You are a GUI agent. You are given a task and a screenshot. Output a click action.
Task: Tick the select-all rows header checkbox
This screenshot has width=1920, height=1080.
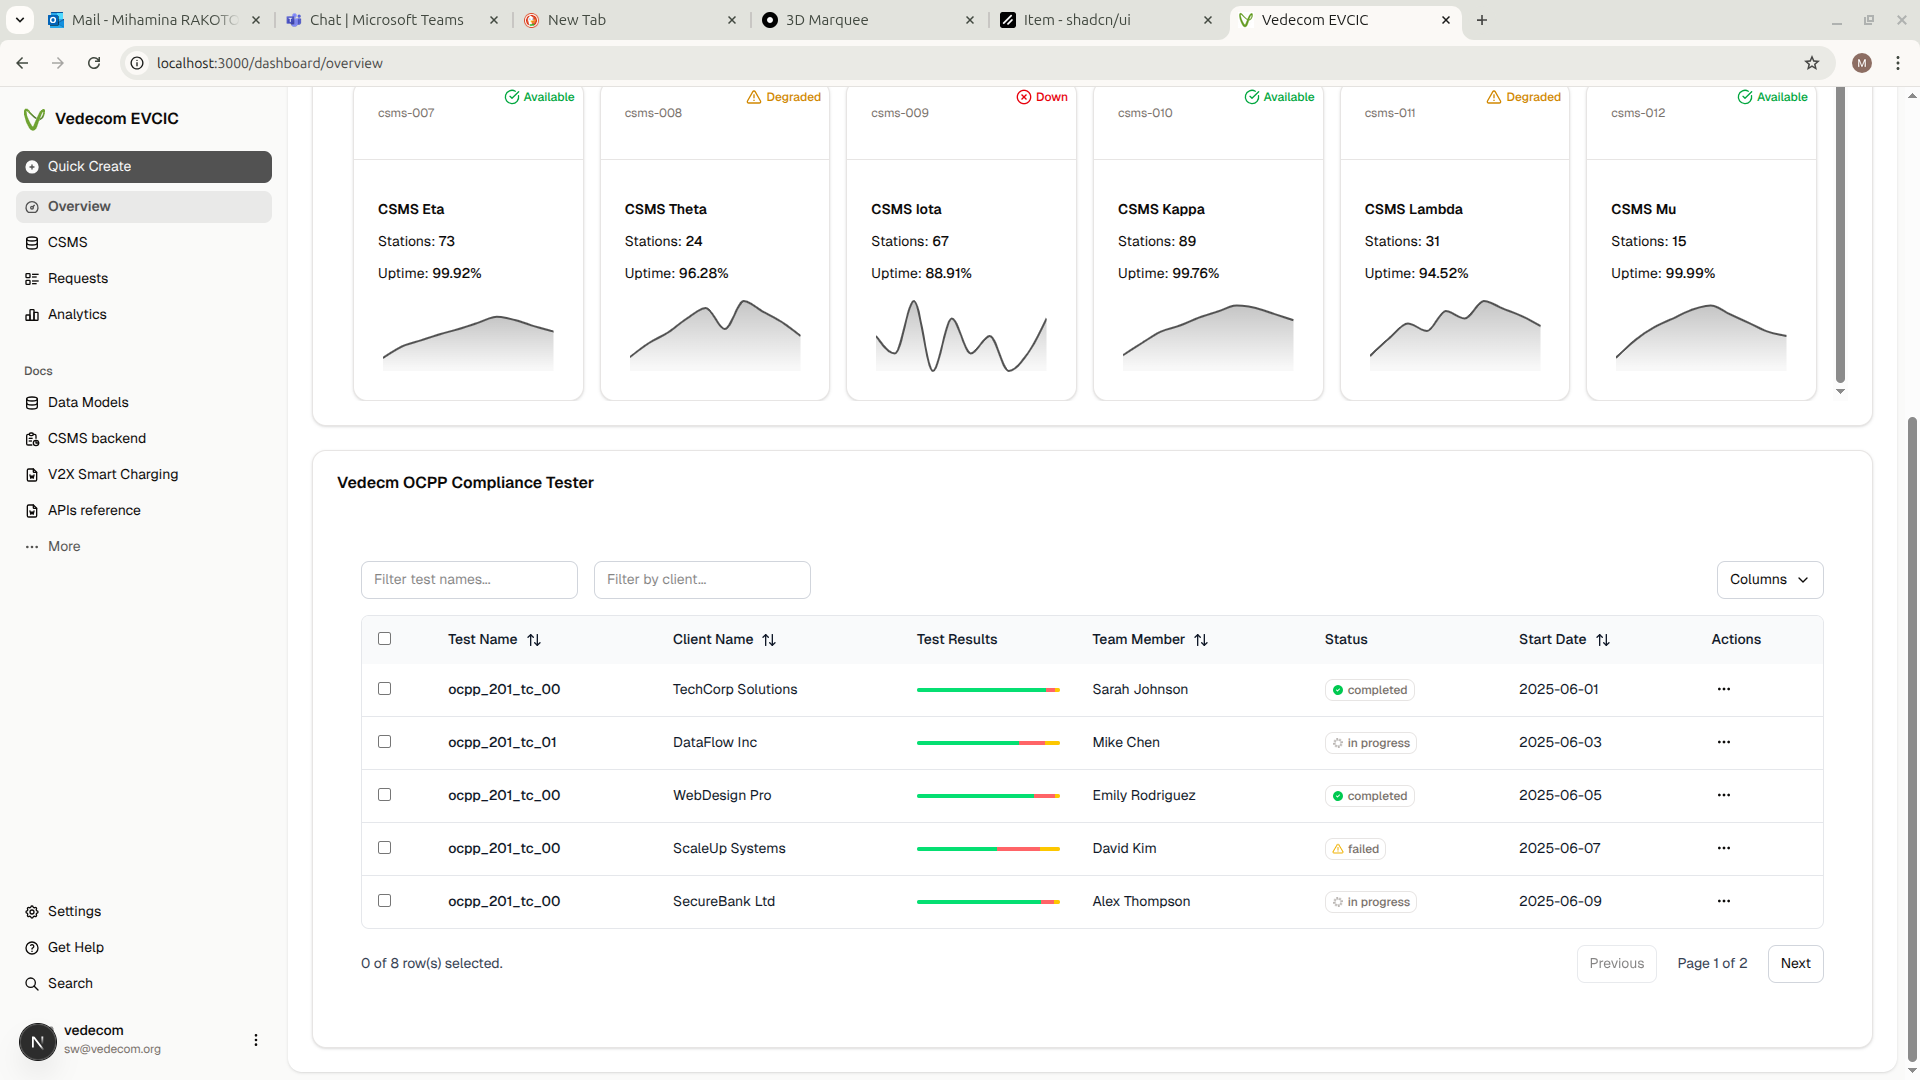[x=384, y=639]
